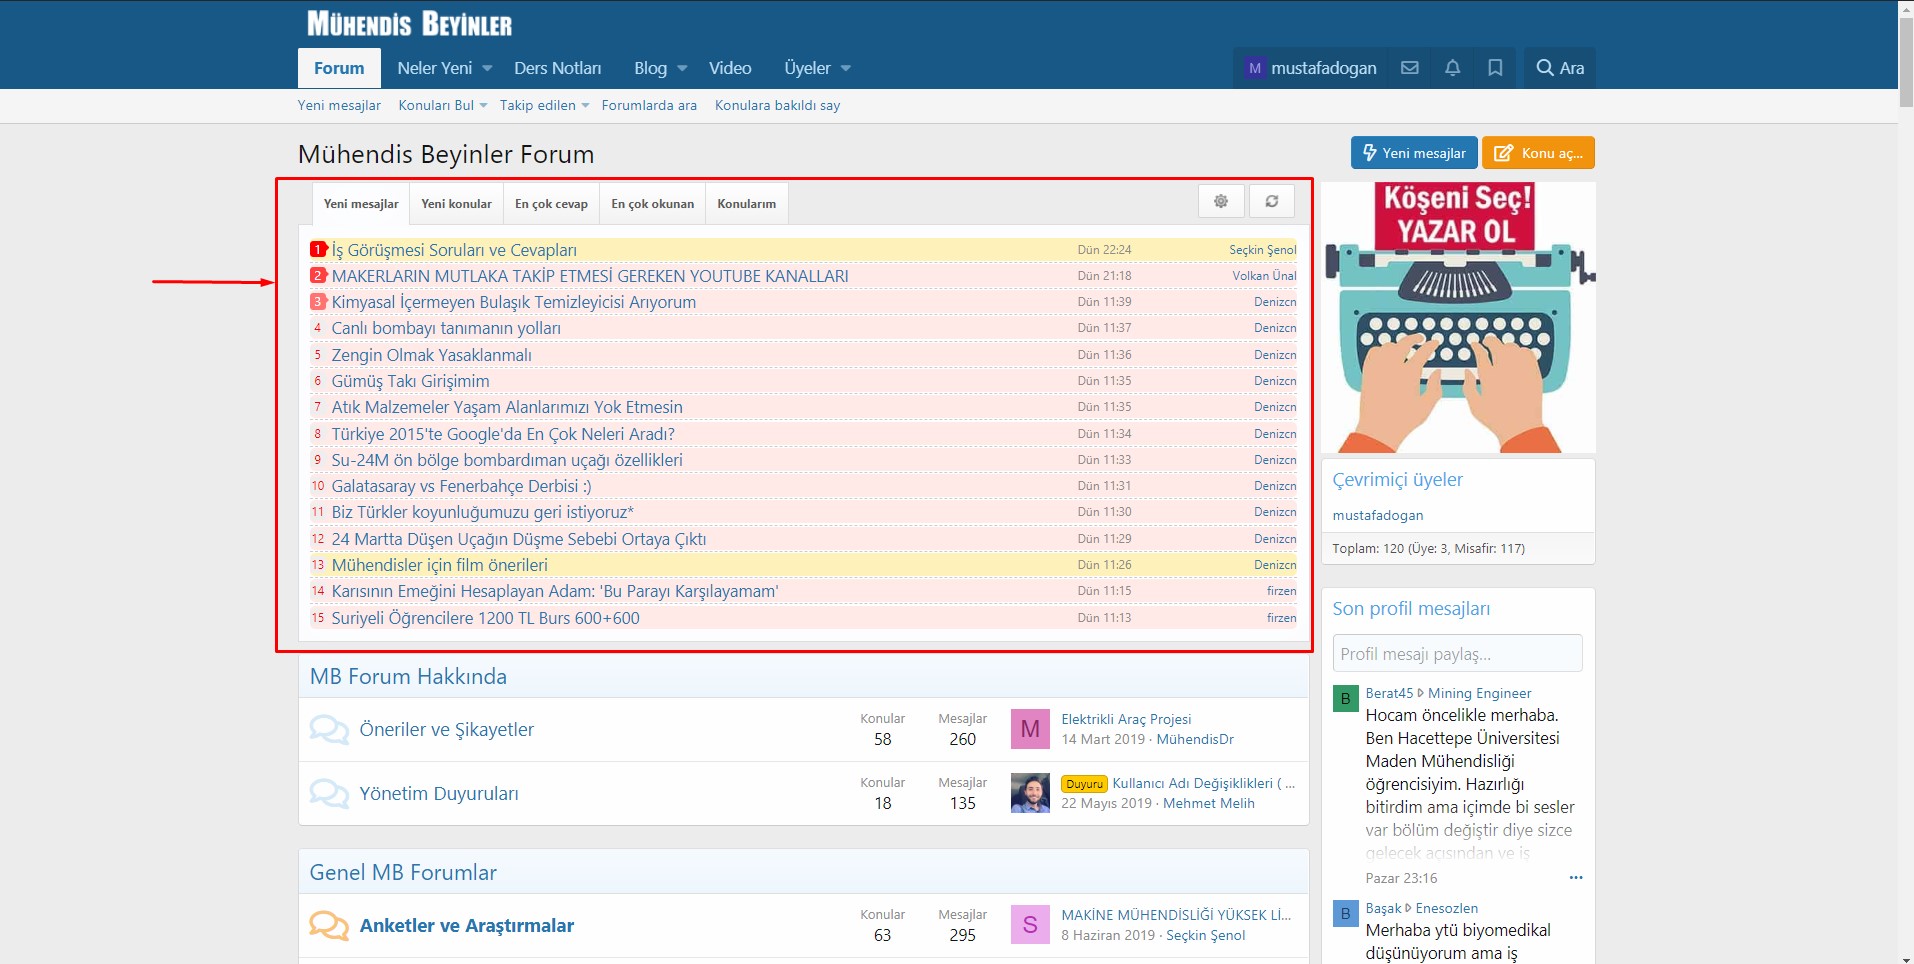The width and height of the screenshot is (1914, 964).
Task: Click the Konu aç button
Action: pos(1538,153)
